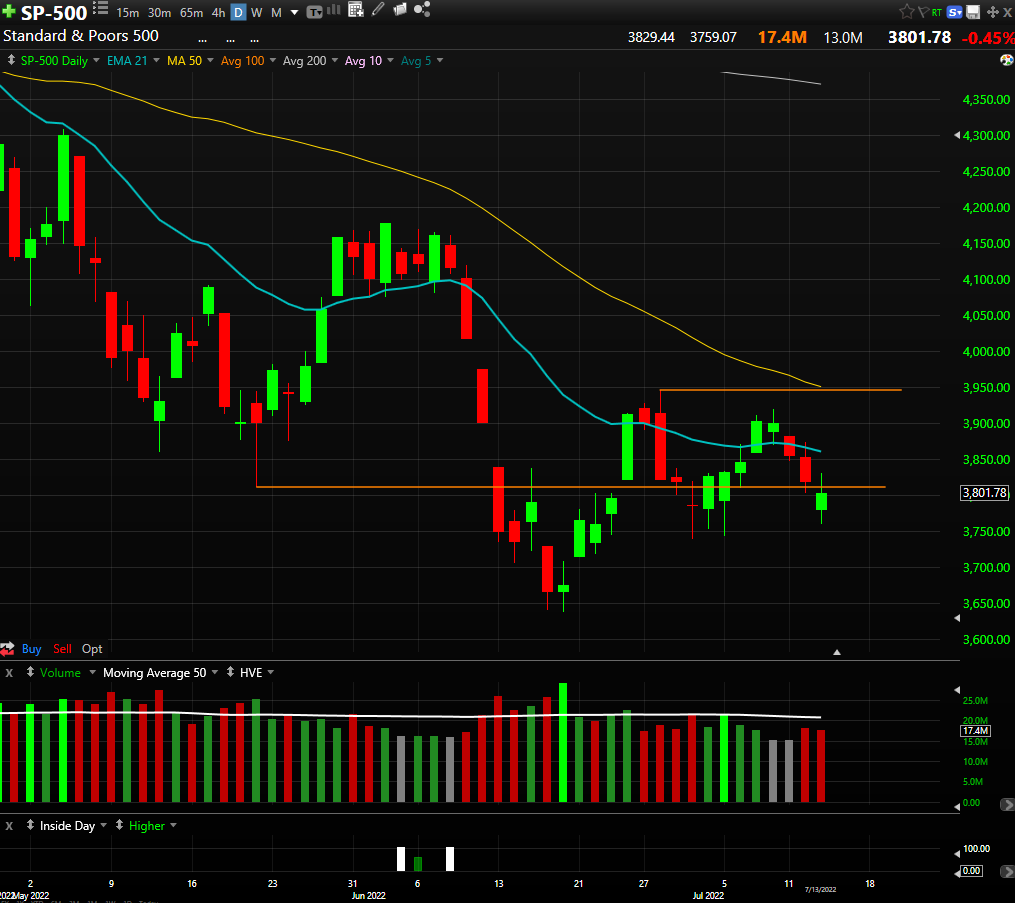This screenshot has height=903, width=1015.
Task: Click the orange 17.4M volume value
Action: click(x=782, y=38)
